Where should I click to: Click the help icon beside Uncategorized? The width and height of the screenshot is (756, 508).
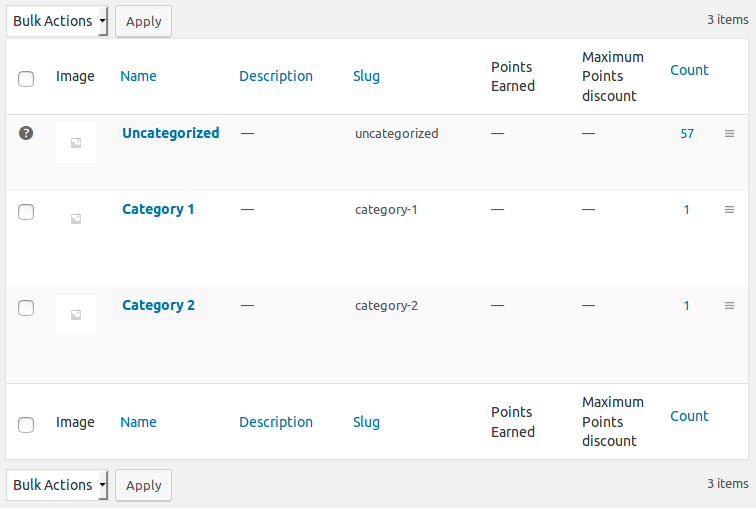click(26, 133)
